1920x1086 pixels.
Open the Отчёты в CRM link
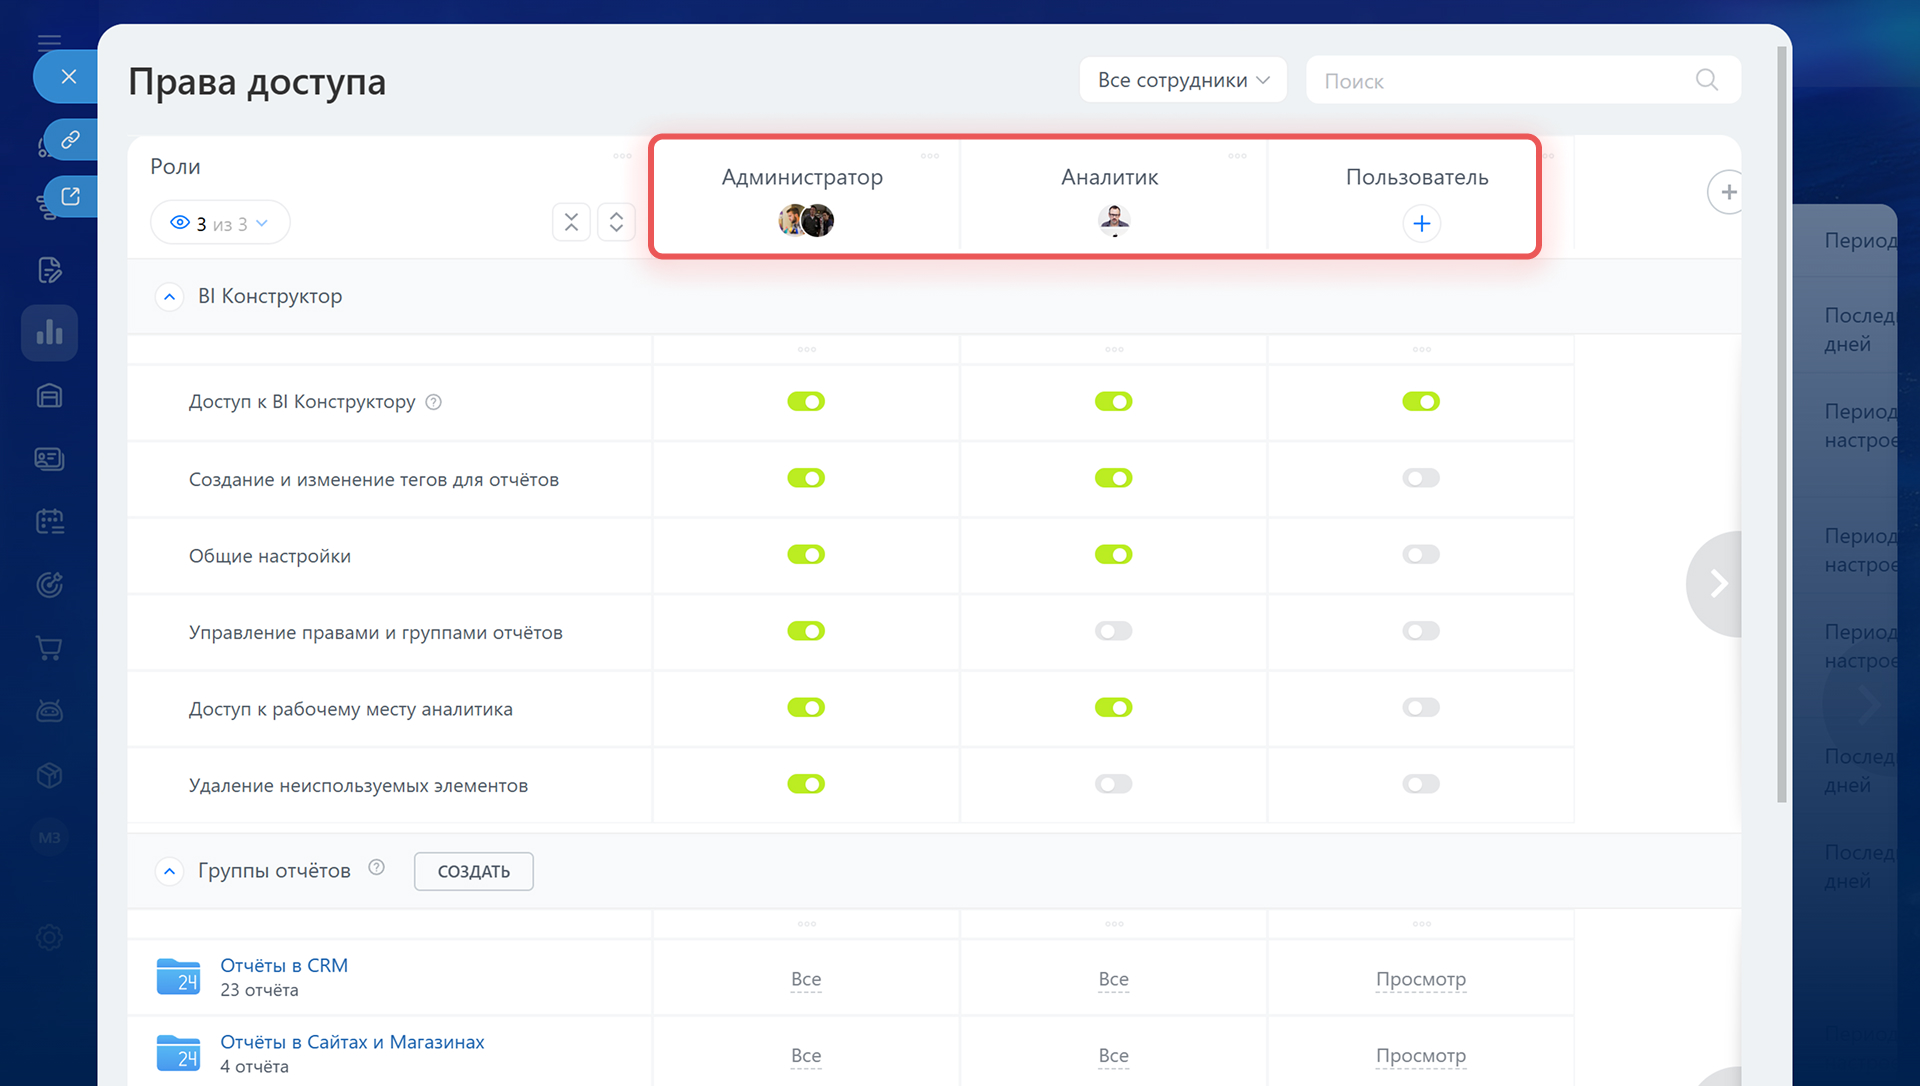pos(284,966)
